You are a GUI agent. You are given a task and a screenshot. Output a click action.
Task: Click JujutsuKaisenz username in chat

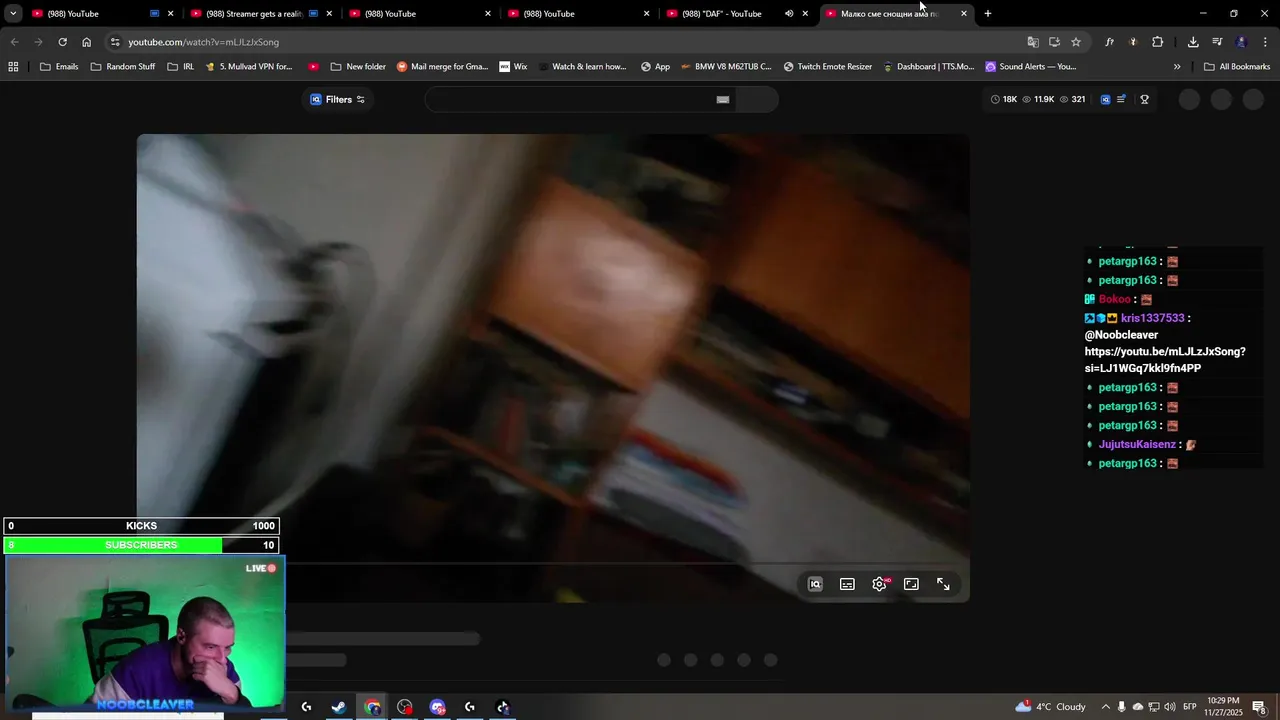[x=1137, y=444]
